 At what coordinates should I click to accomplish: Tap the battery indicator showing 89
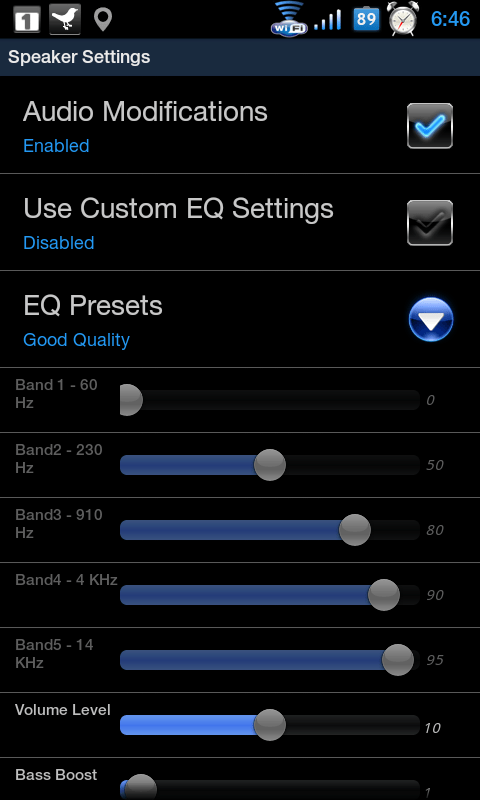pos(366,20)
